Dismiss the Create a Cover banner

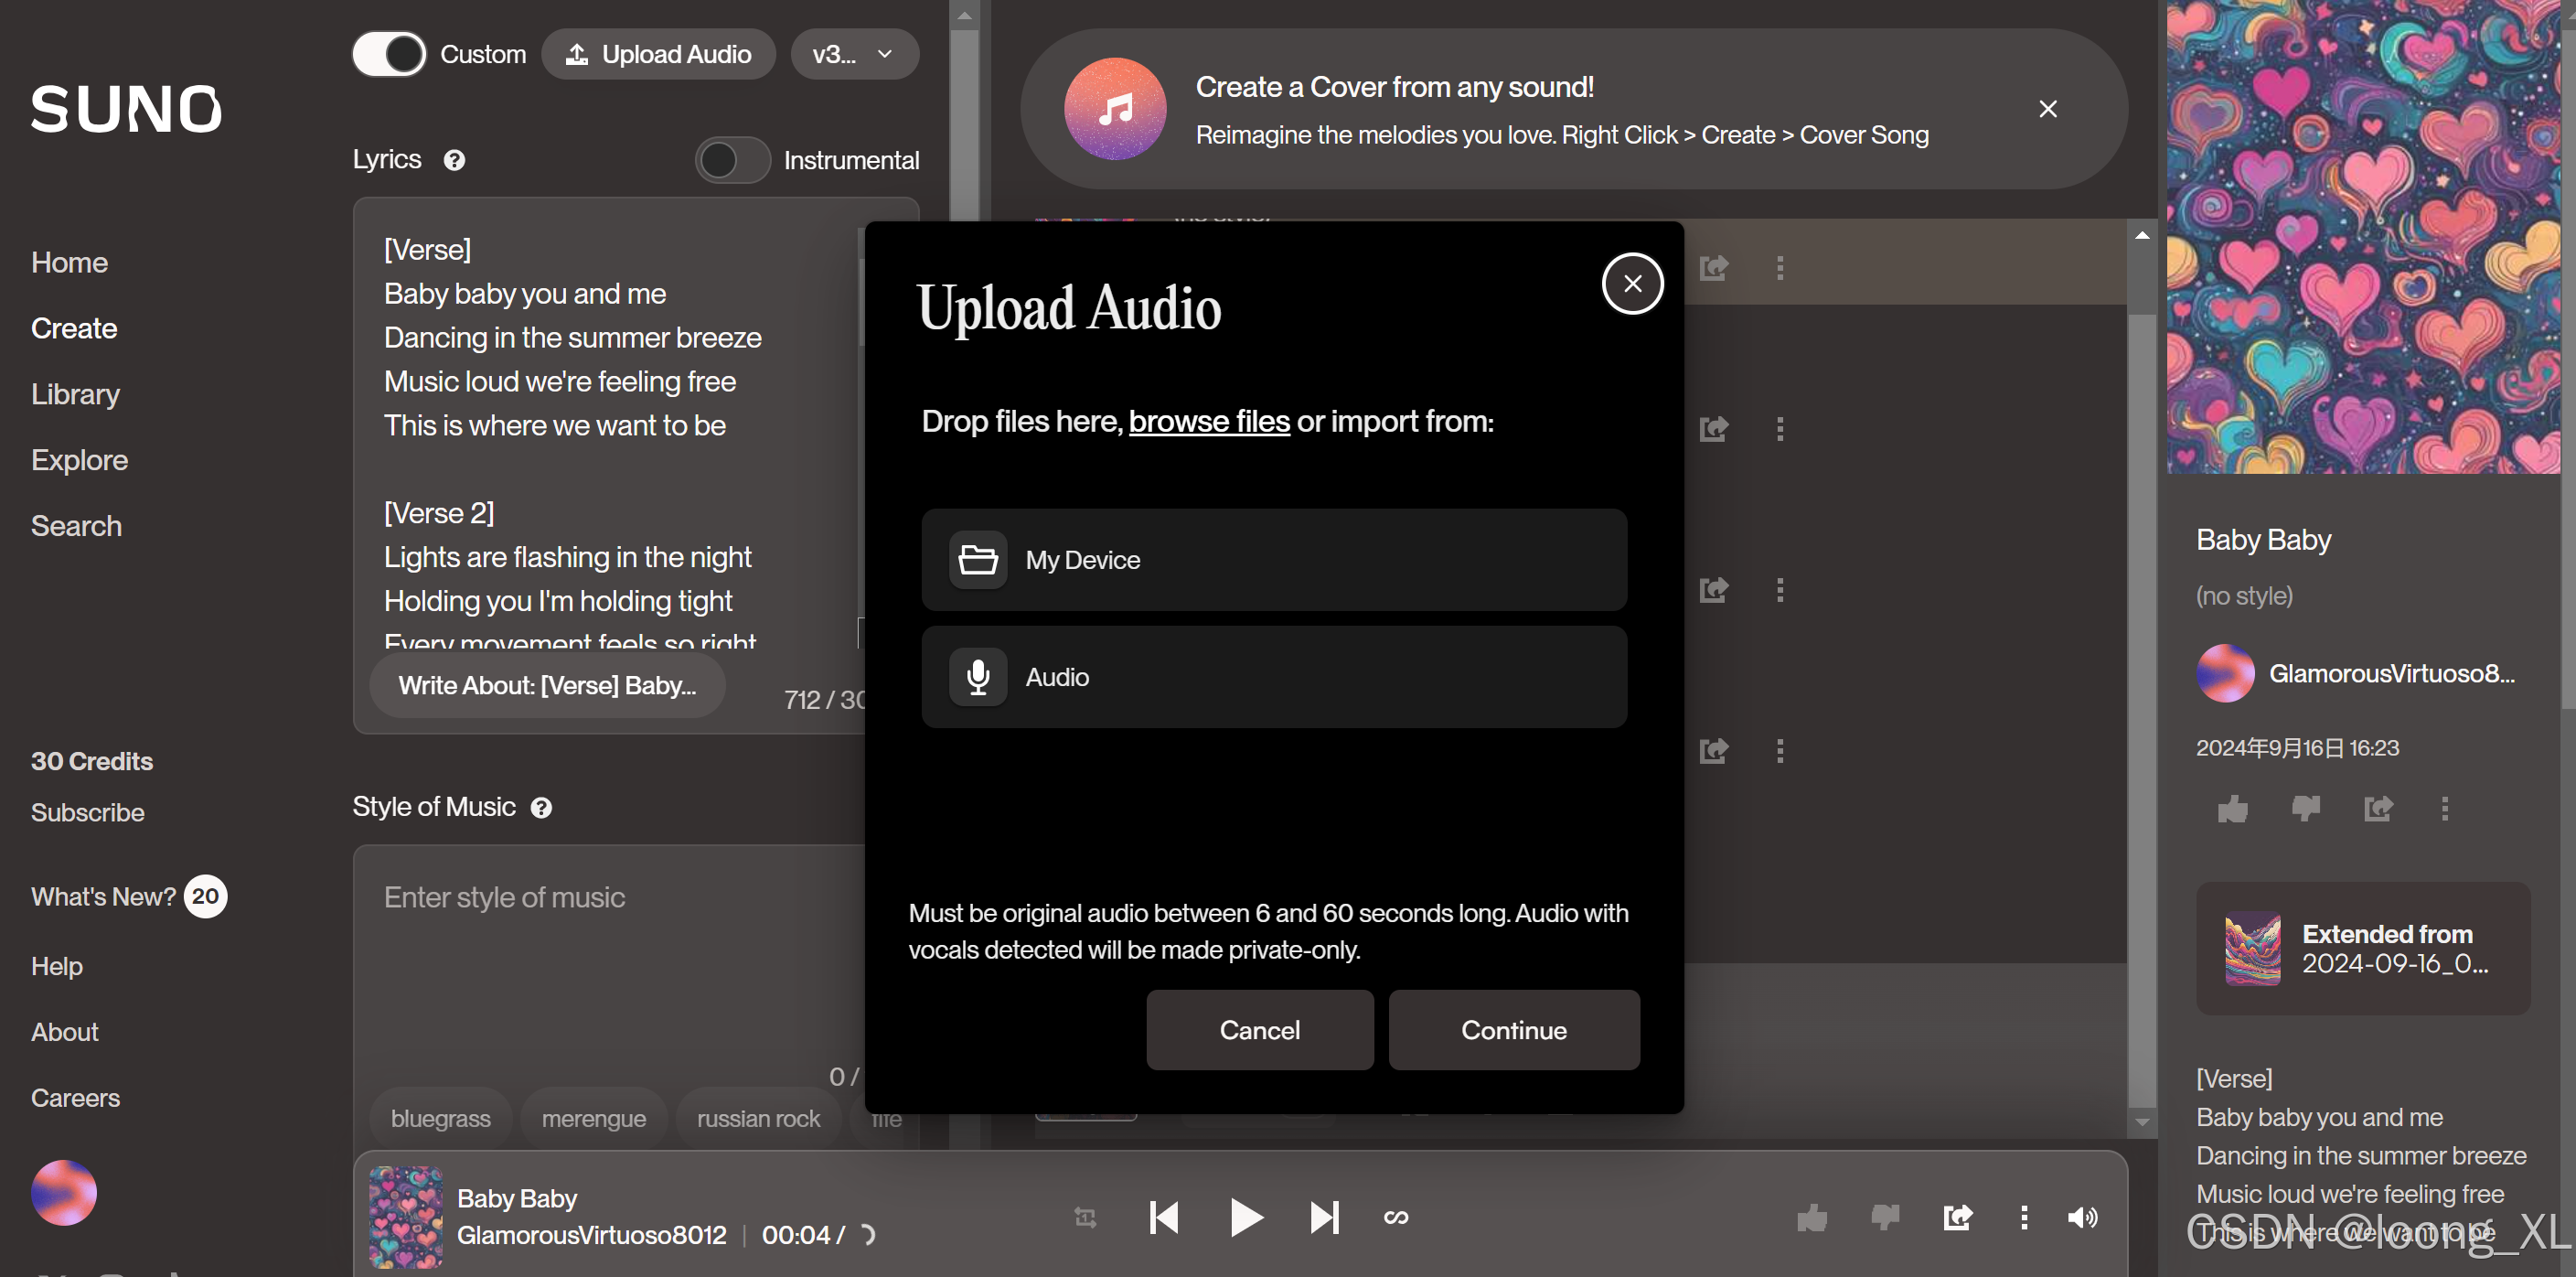tap(2047, 109)
